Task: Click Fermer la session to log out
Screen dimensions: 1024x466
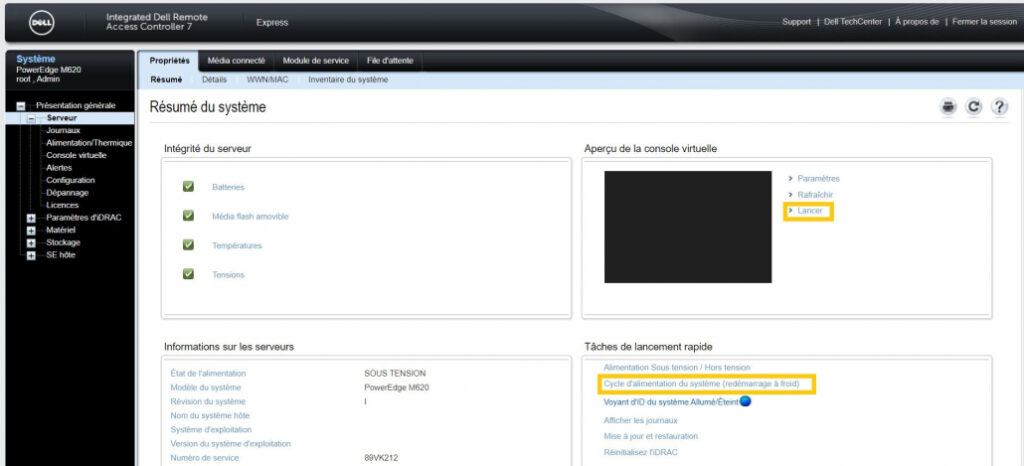Action: 984,22
